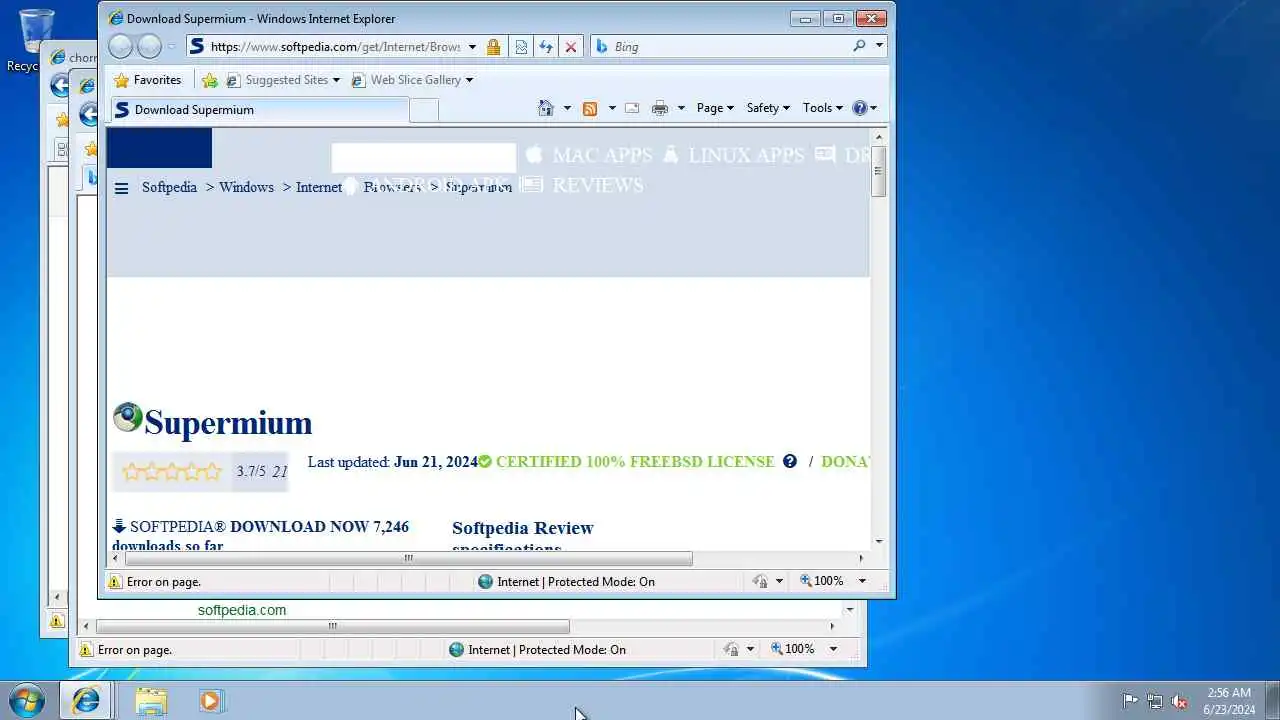1280x720 pixels.
Task: Click the browser Forward arrow button
Action: 149,46
